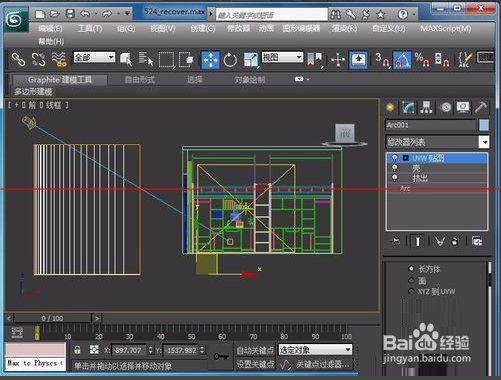Open the selection filter 全部 dropdown
This screenshot has width=501, height=380.
94,57
